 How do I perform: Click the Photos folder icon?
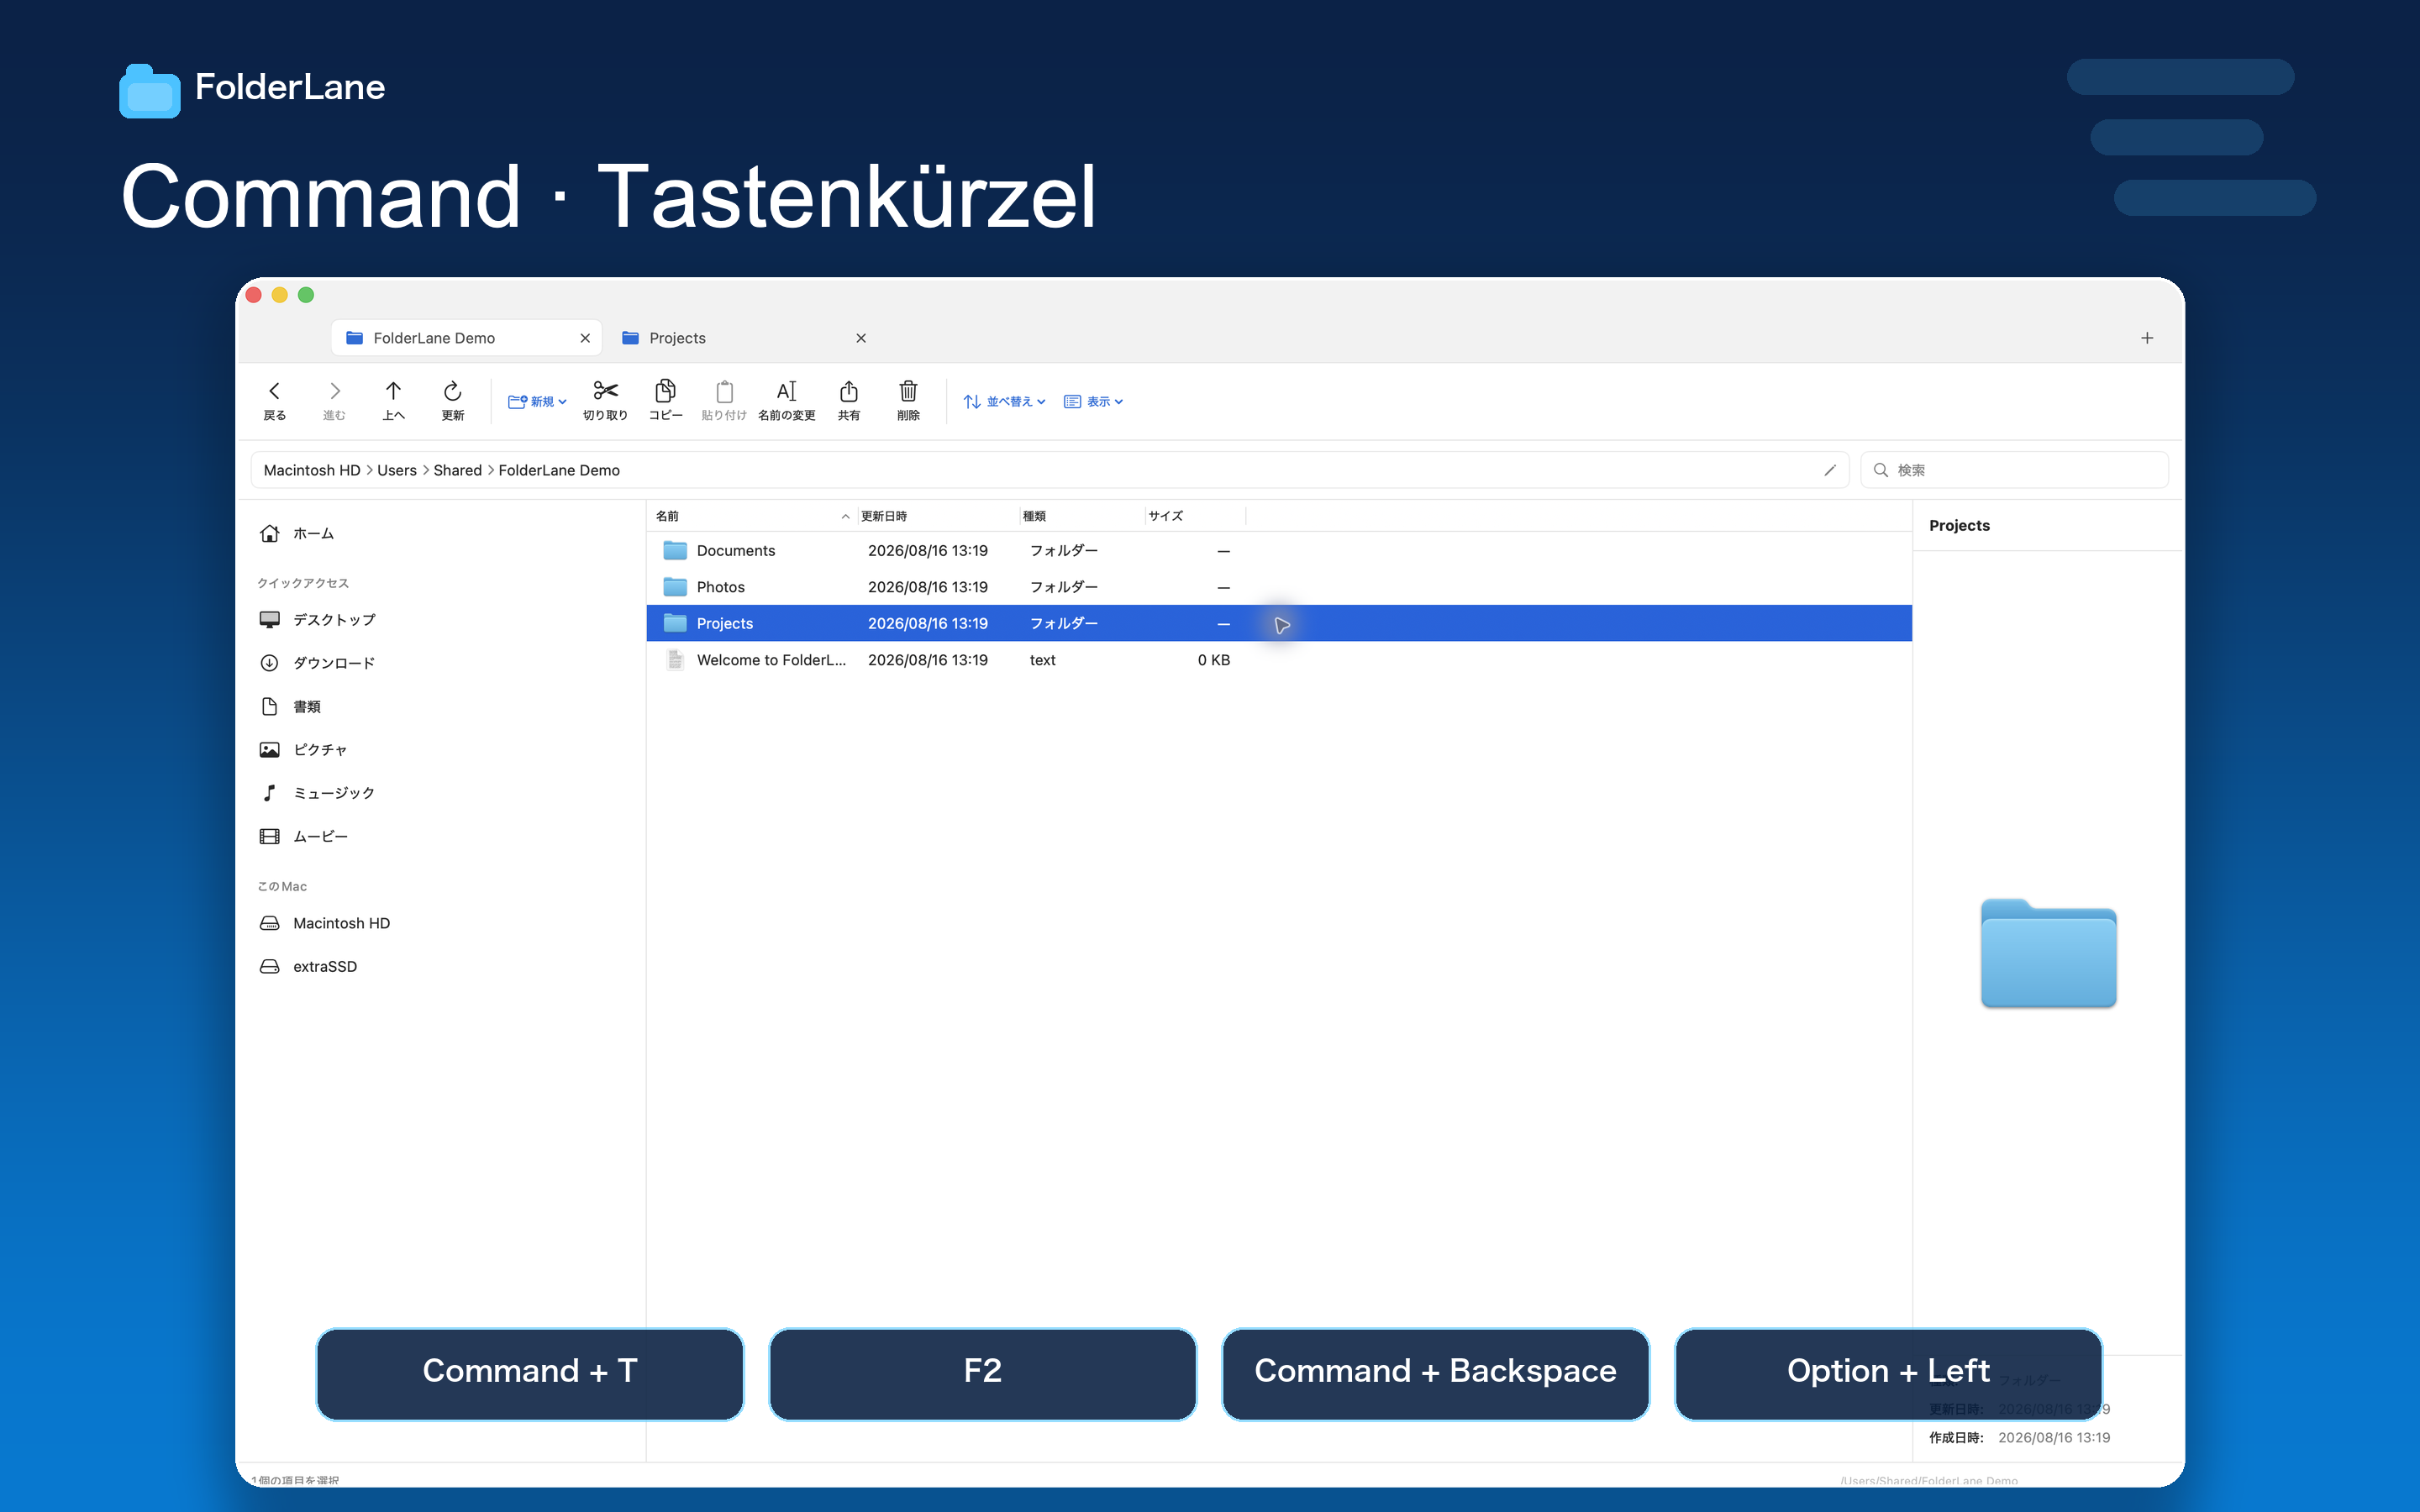(x=675, y=587)
